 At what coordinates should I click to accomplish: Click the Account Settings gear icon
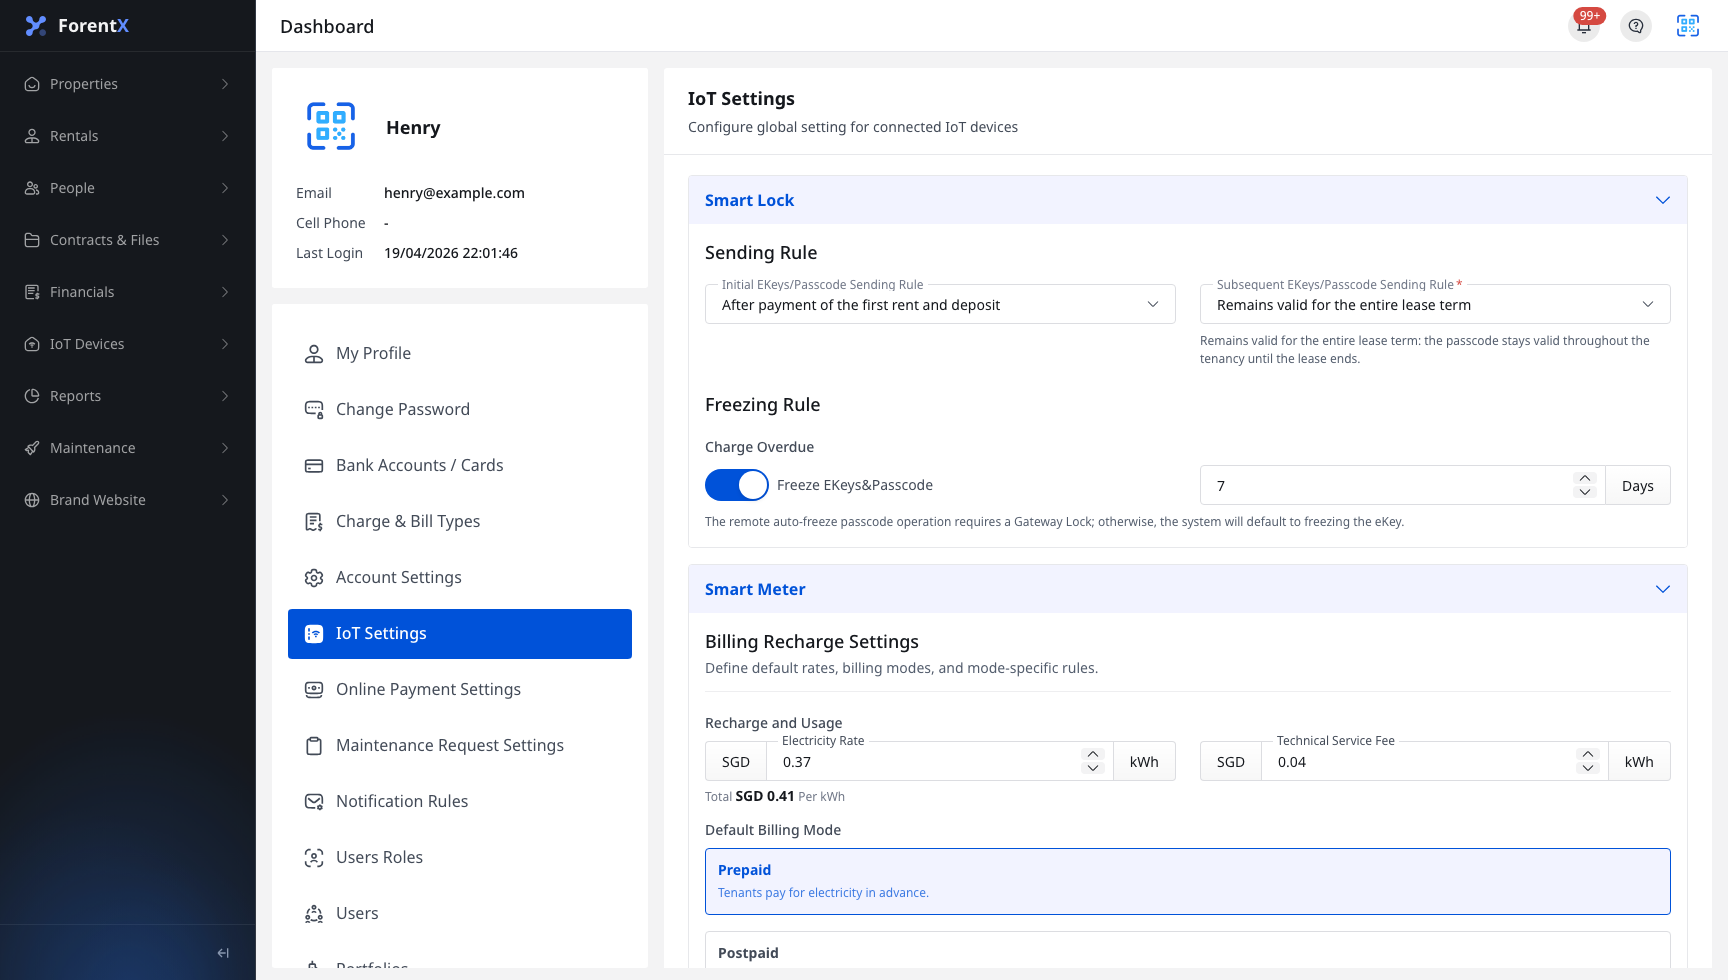(x=314, y=578)
